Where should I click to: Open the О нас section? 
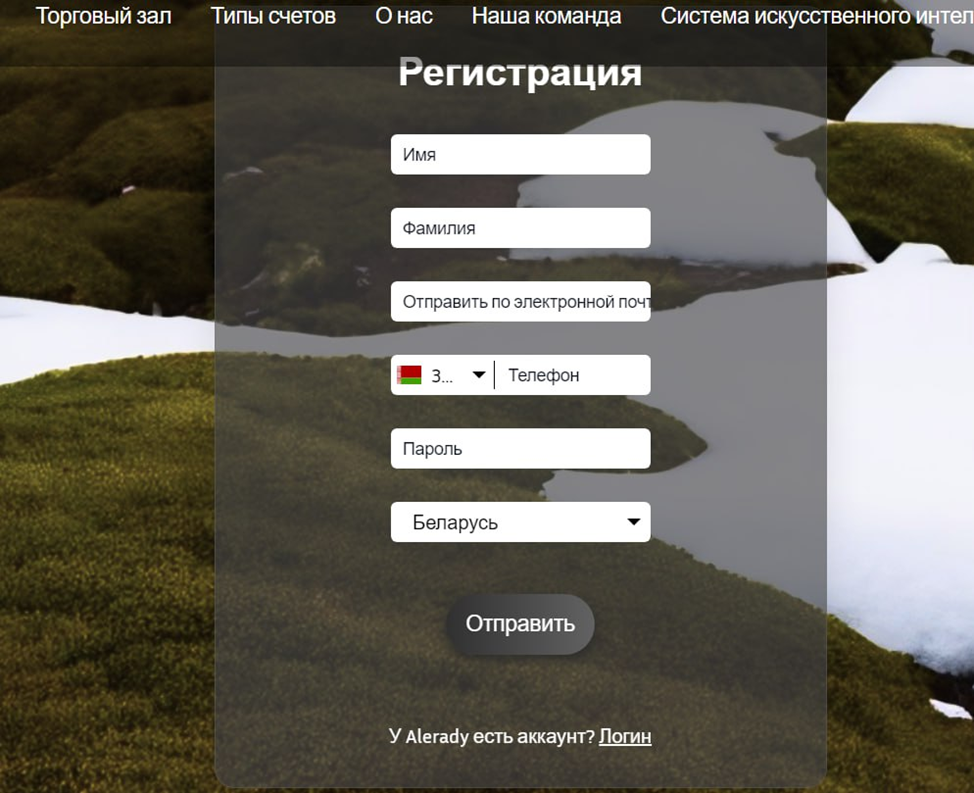404,16
